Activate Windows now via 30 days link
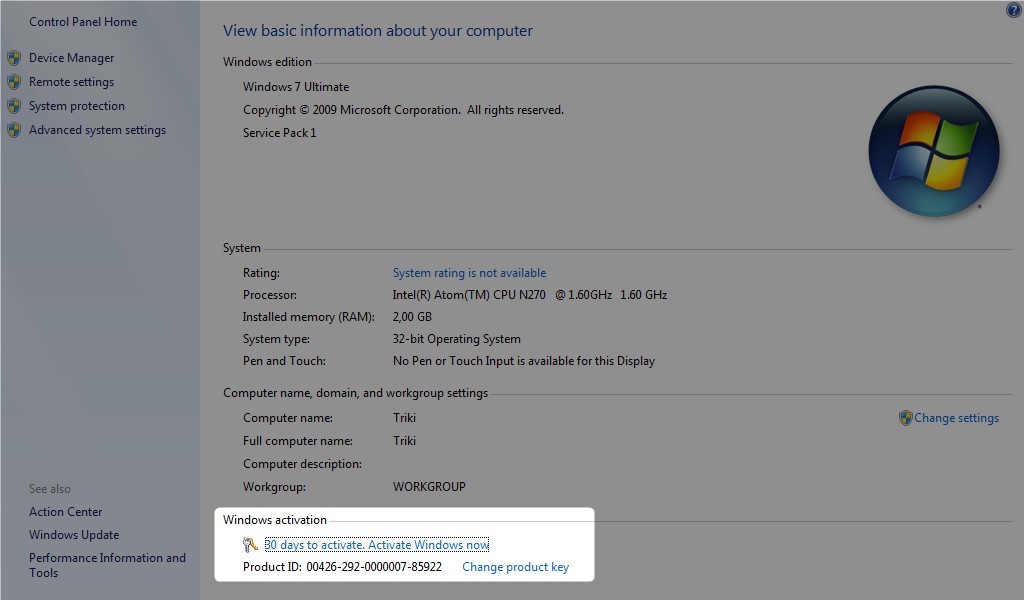This screenshot has width=1024, height=600. click(x=377, y=545)
